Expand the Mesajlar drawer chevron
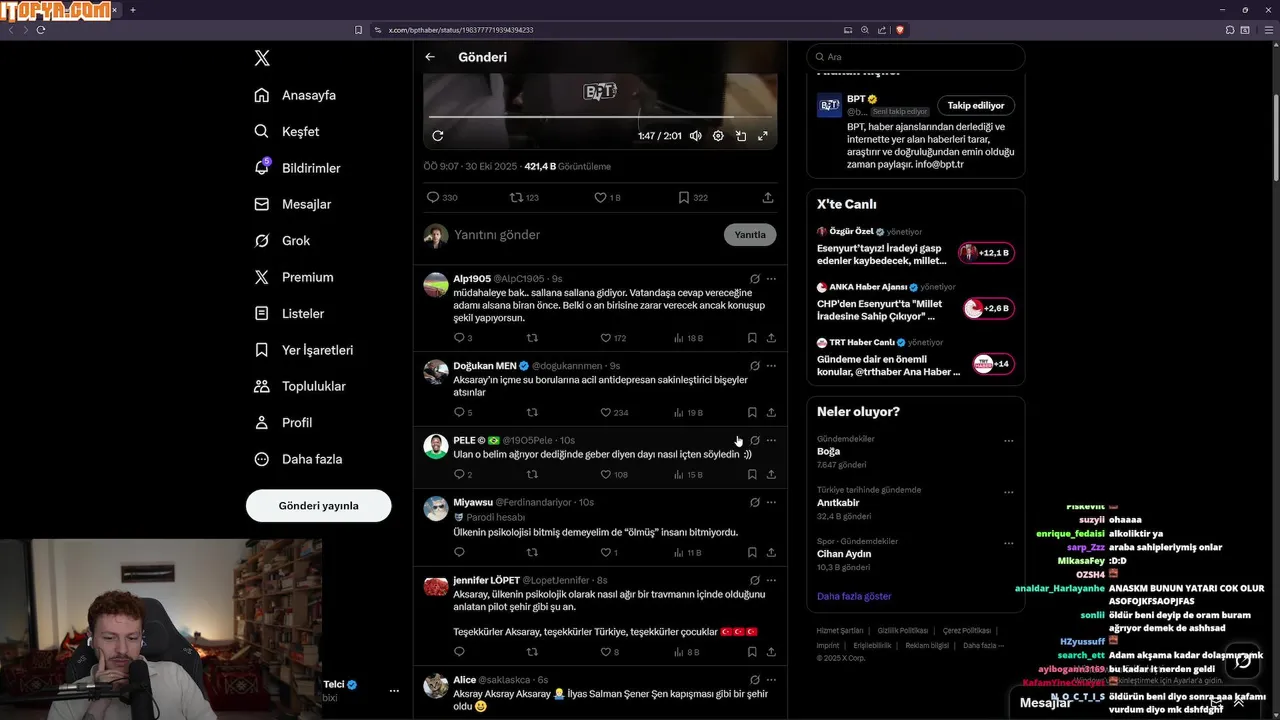1280x720 pixels. 1239,702
